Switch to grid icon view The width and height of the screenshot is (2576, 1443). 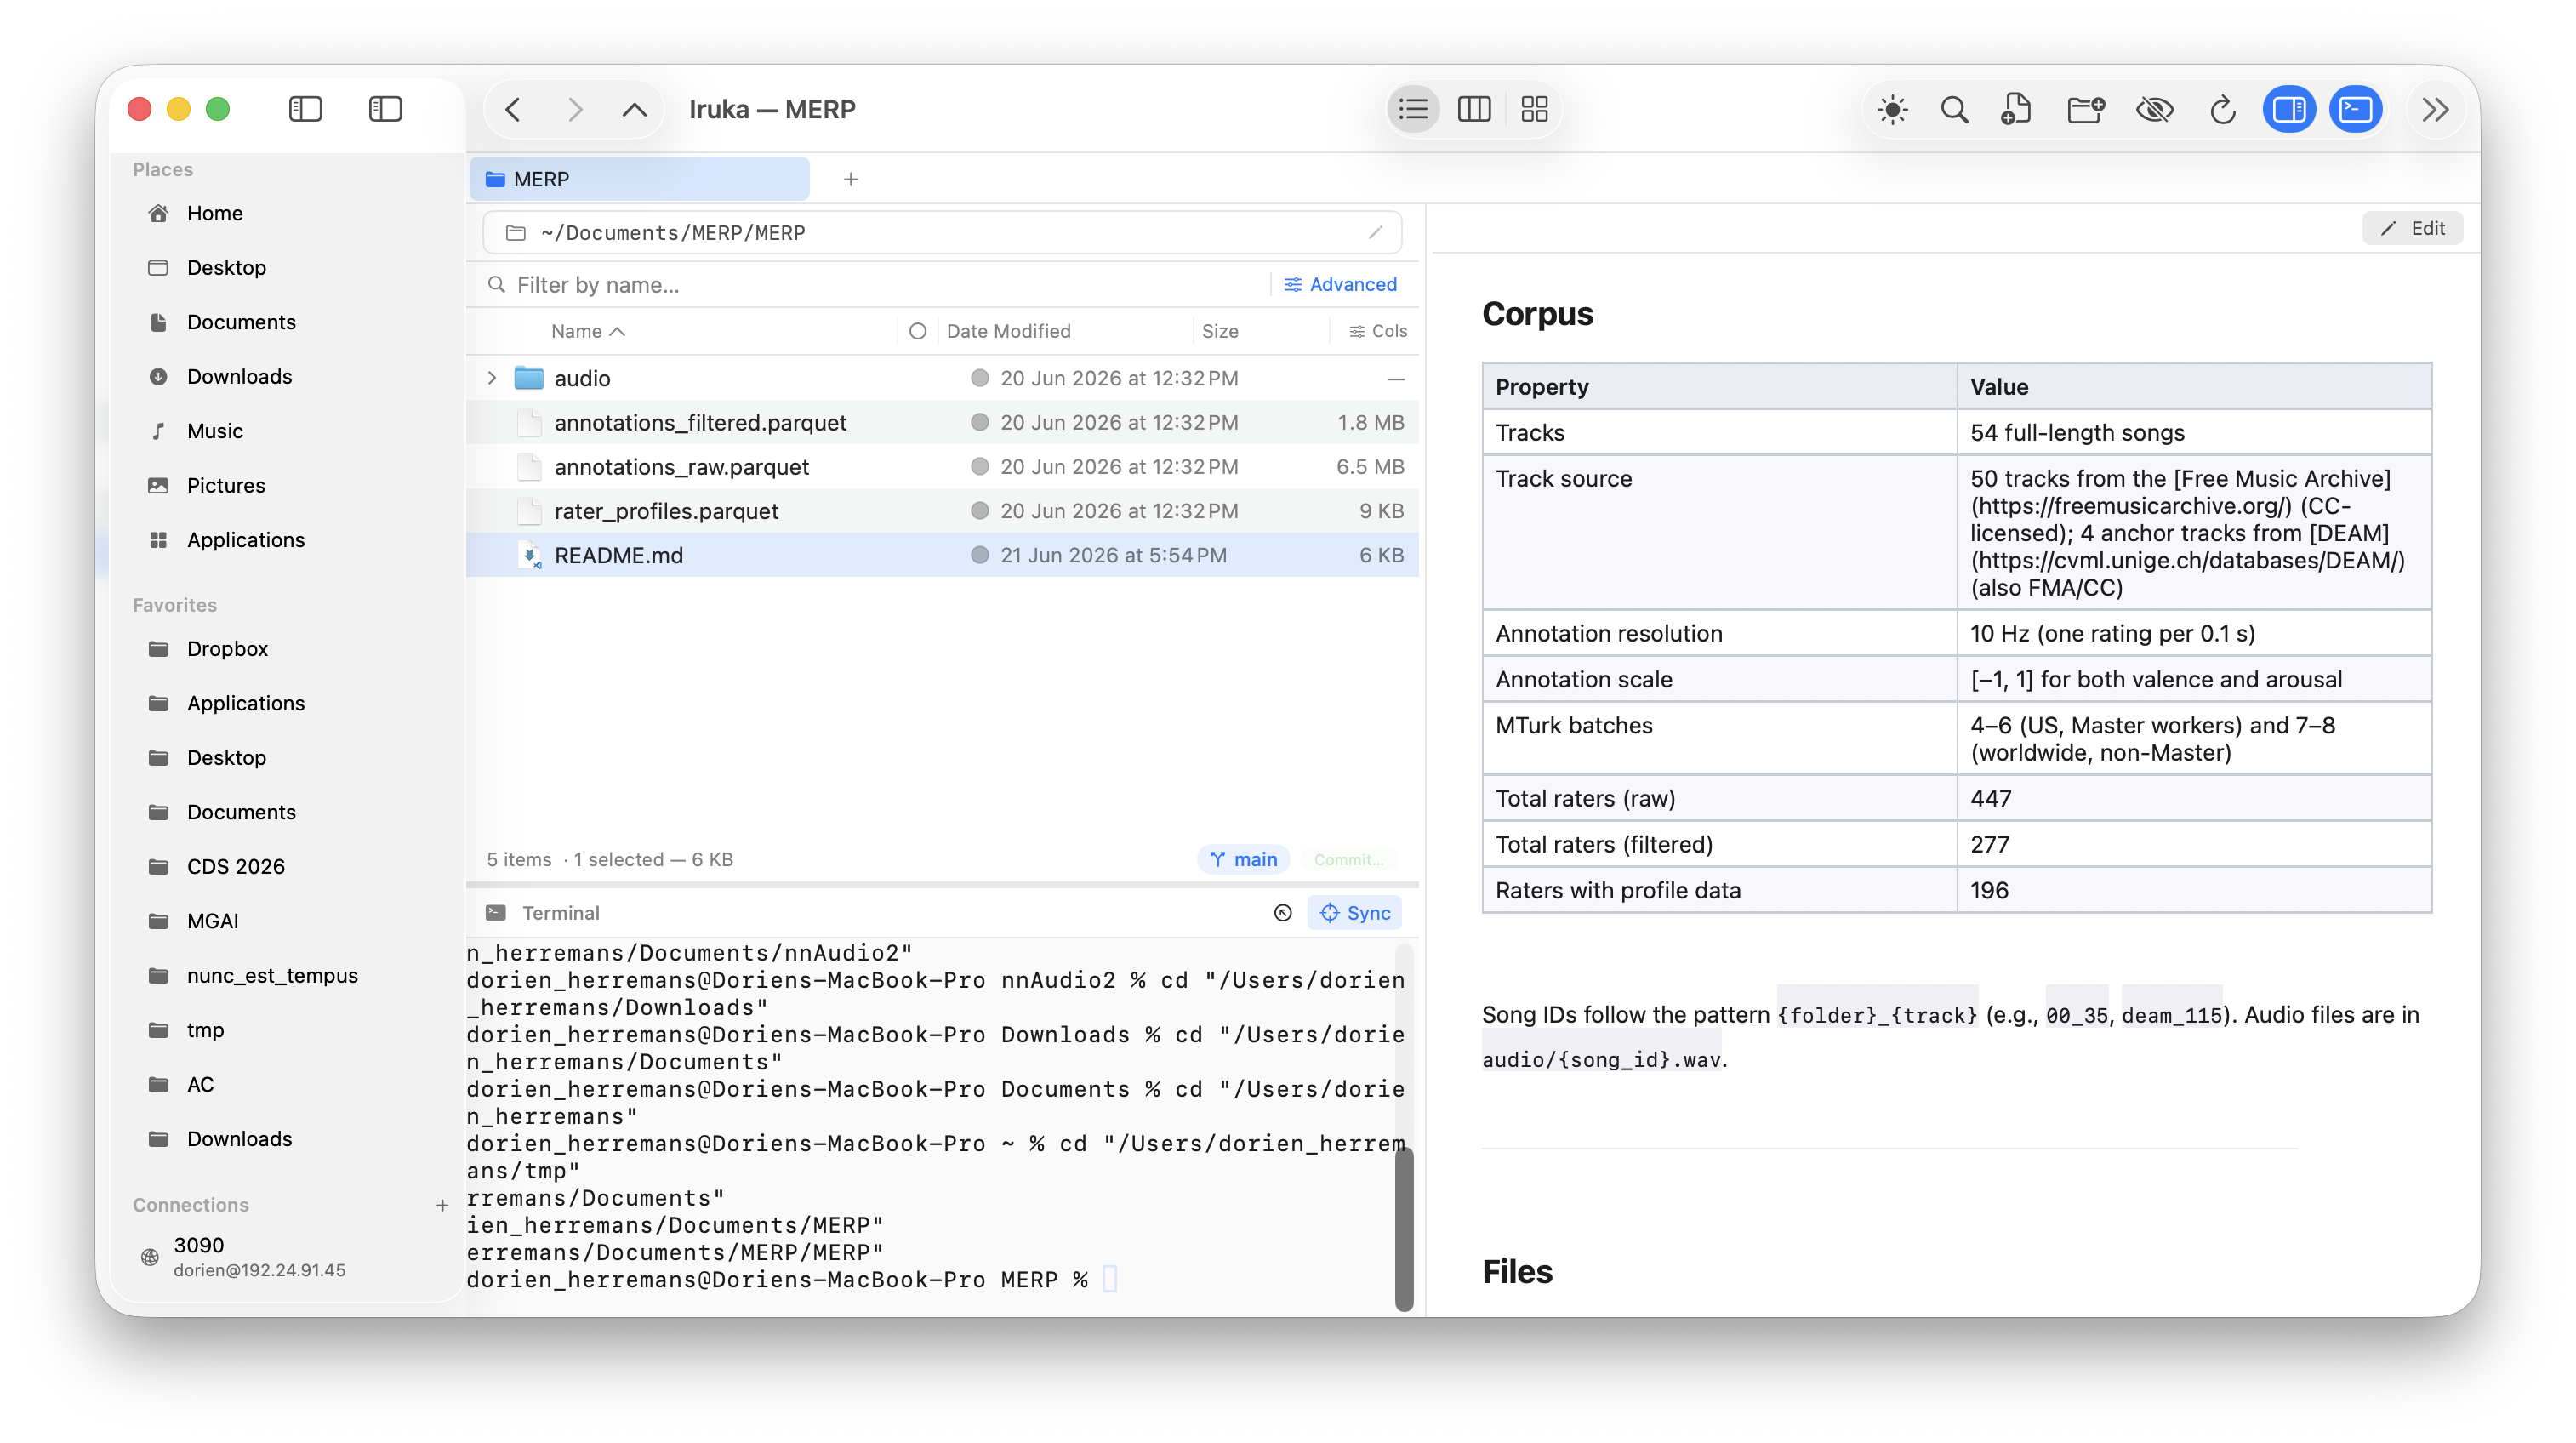click(1534, 109)
